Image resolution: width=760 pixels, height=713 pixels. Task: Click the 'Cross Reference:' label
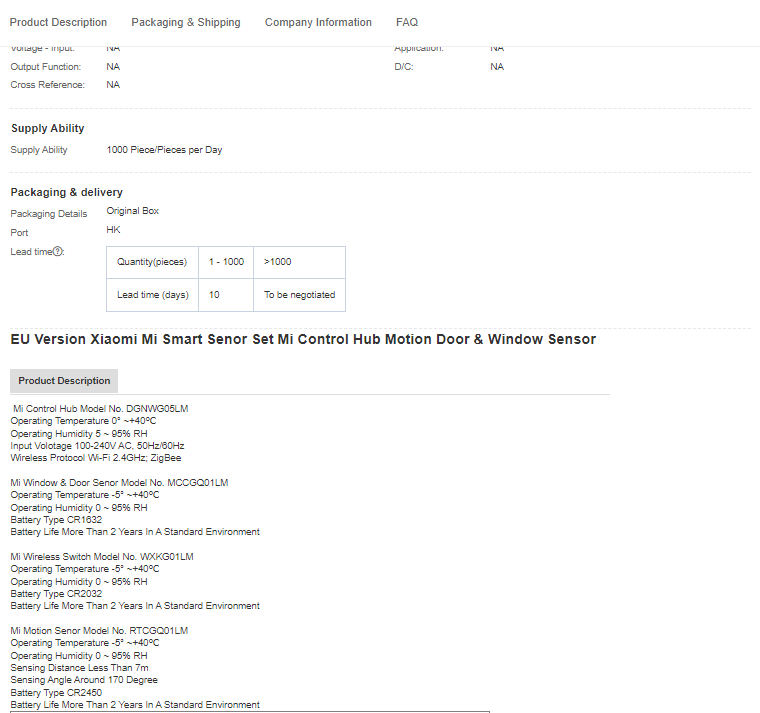pyautogui.click(x=48, y=85)
